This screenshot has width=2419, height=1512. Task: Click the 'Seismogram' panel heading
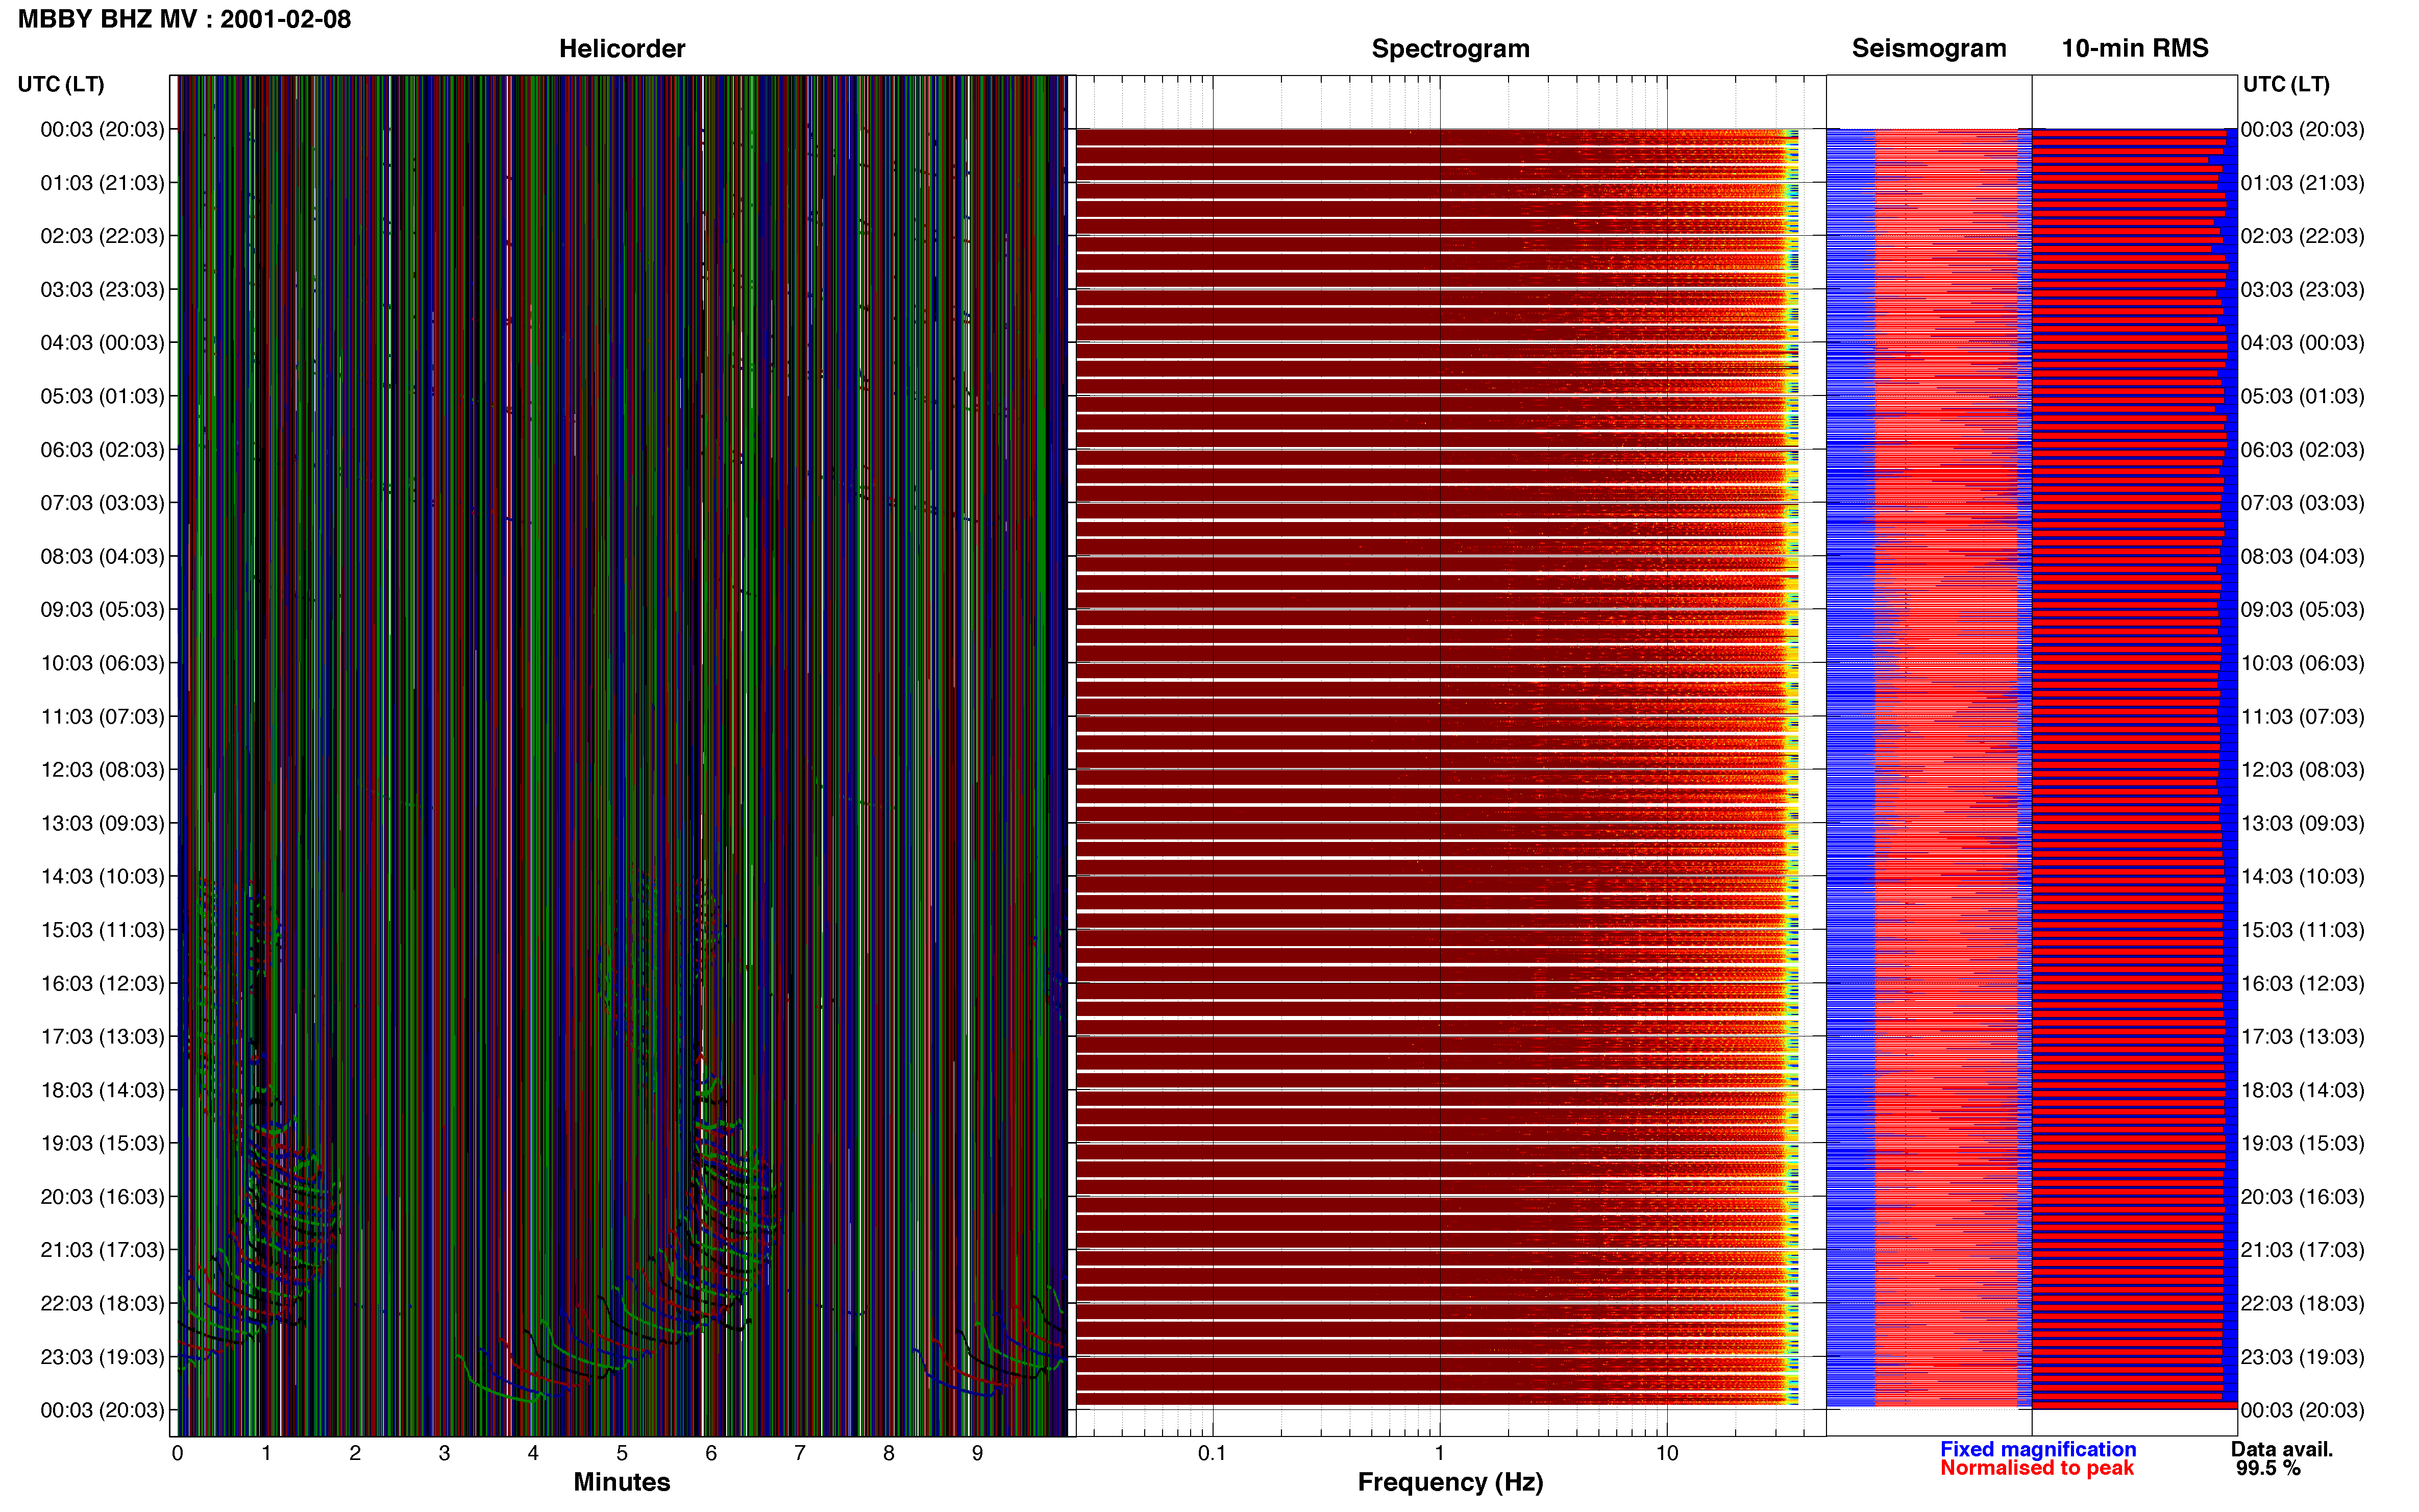(x=1929, y=48)
